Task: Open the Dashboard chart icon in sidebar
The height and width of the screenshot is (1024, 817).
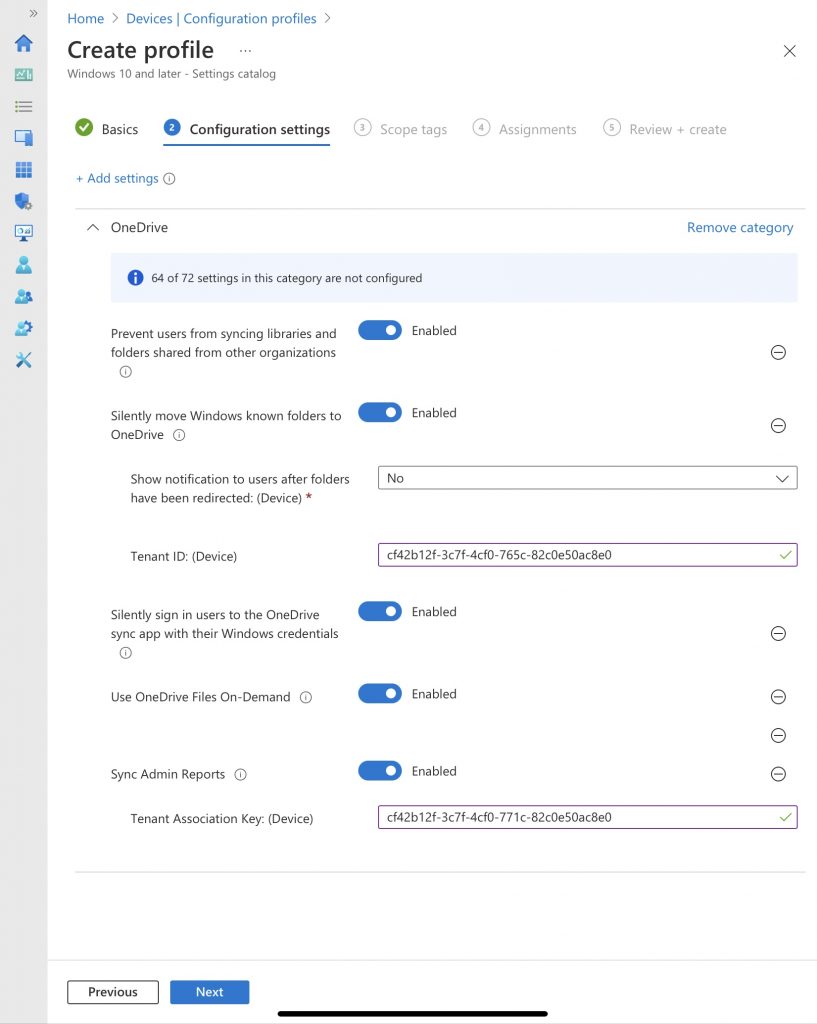Action: 24,75
